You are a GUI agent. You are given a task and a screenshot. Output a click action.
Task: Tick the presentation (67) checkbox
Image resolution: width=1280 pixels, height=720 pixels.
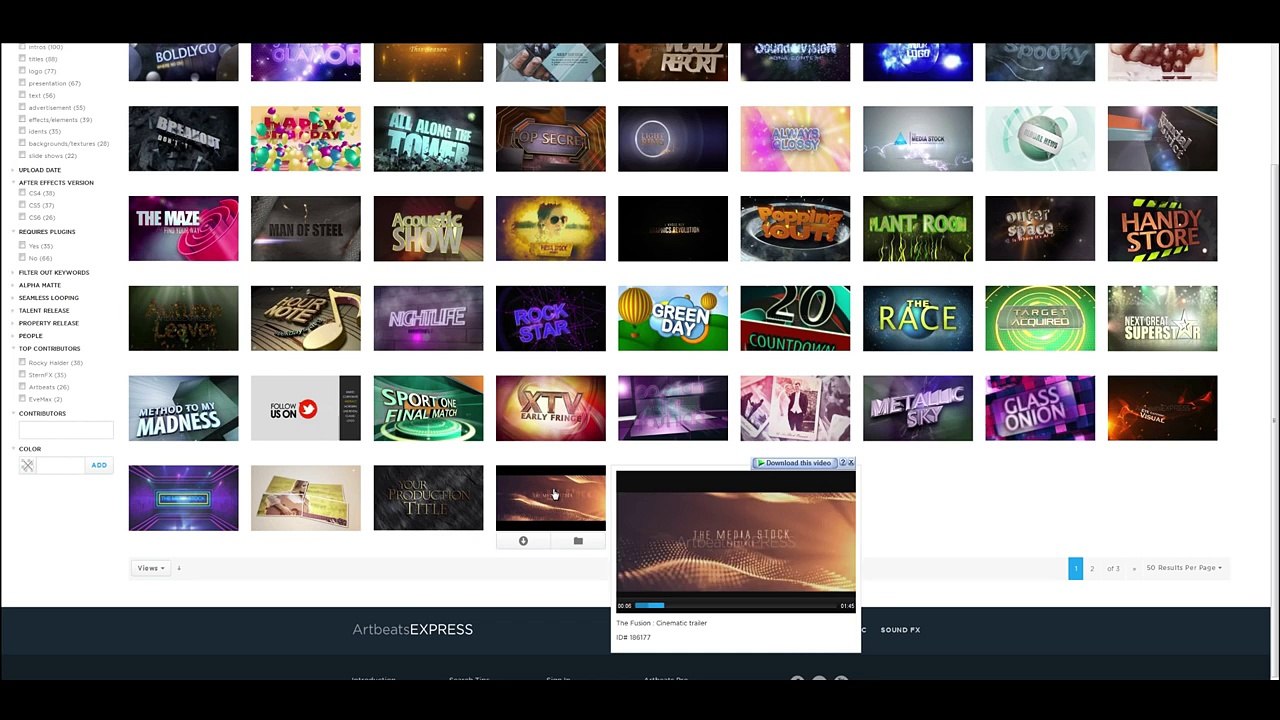click(x=23, y=83)
